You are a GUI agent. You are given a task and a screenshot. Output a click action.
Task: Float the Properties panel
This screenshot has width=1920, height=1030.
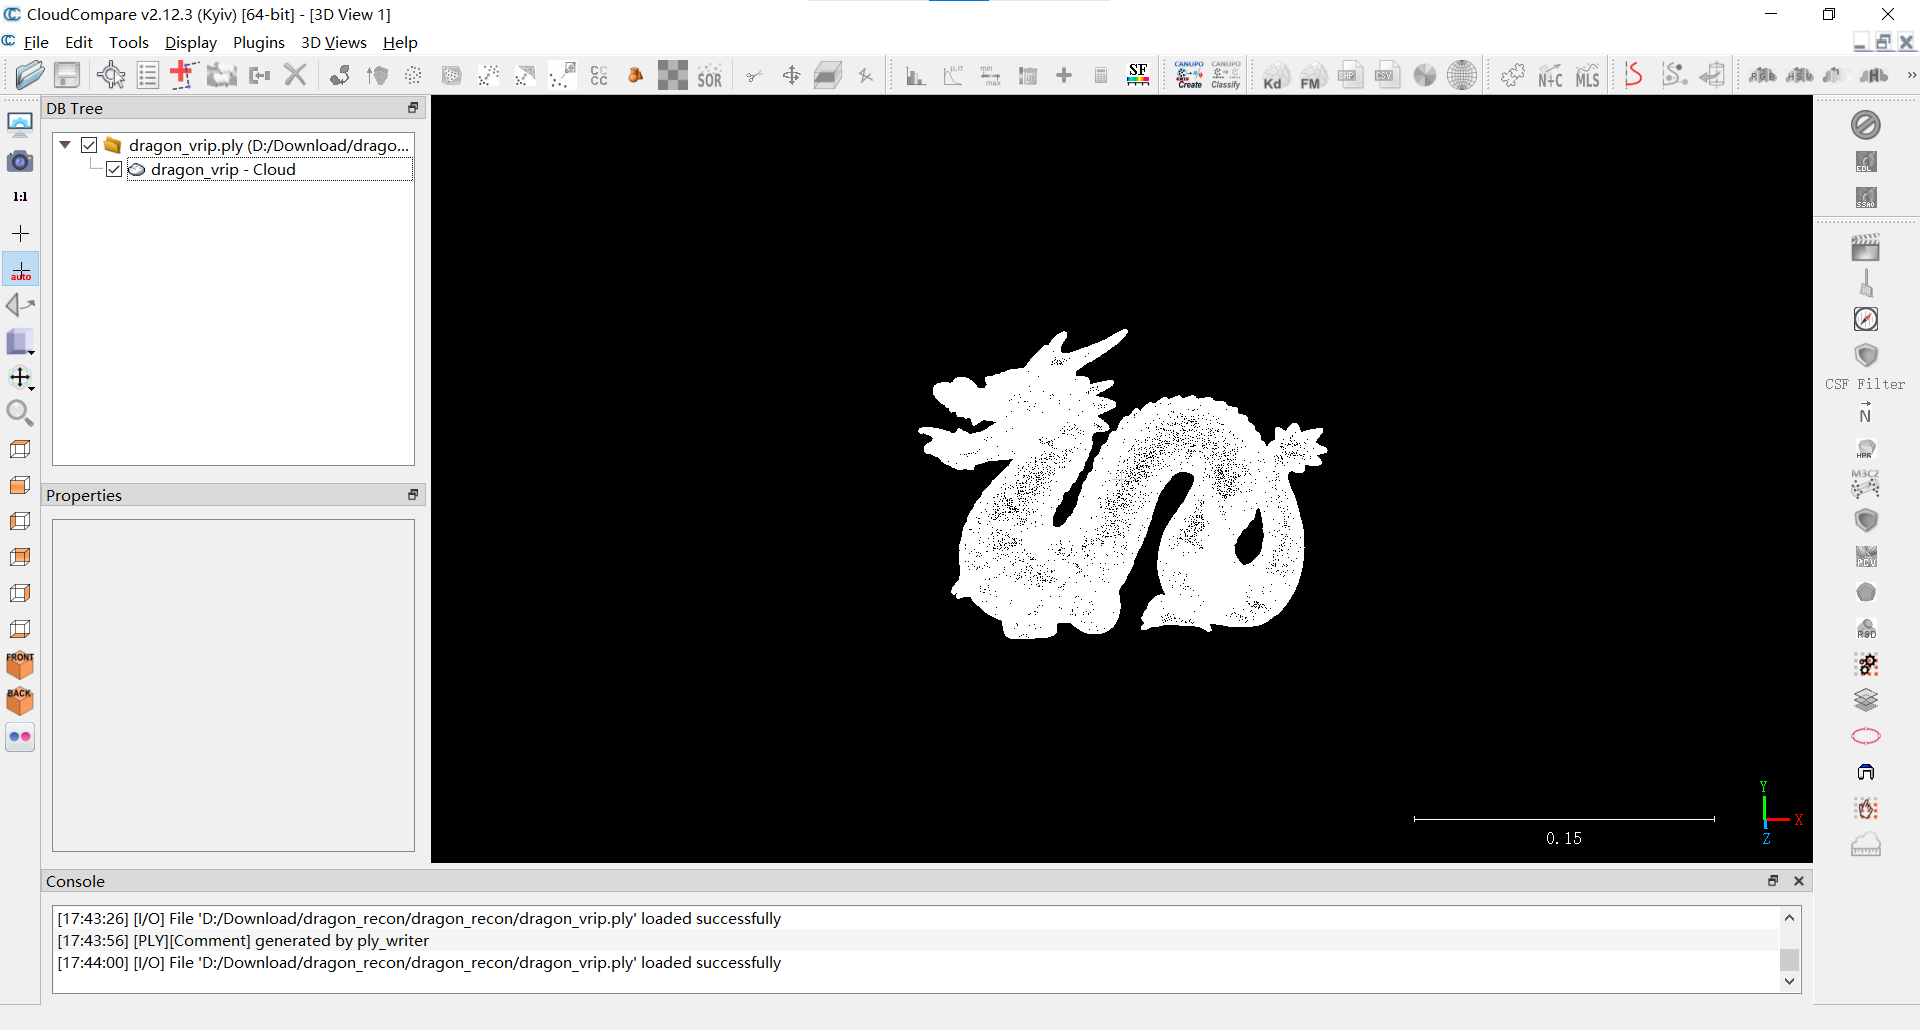[x=413, y=495]
